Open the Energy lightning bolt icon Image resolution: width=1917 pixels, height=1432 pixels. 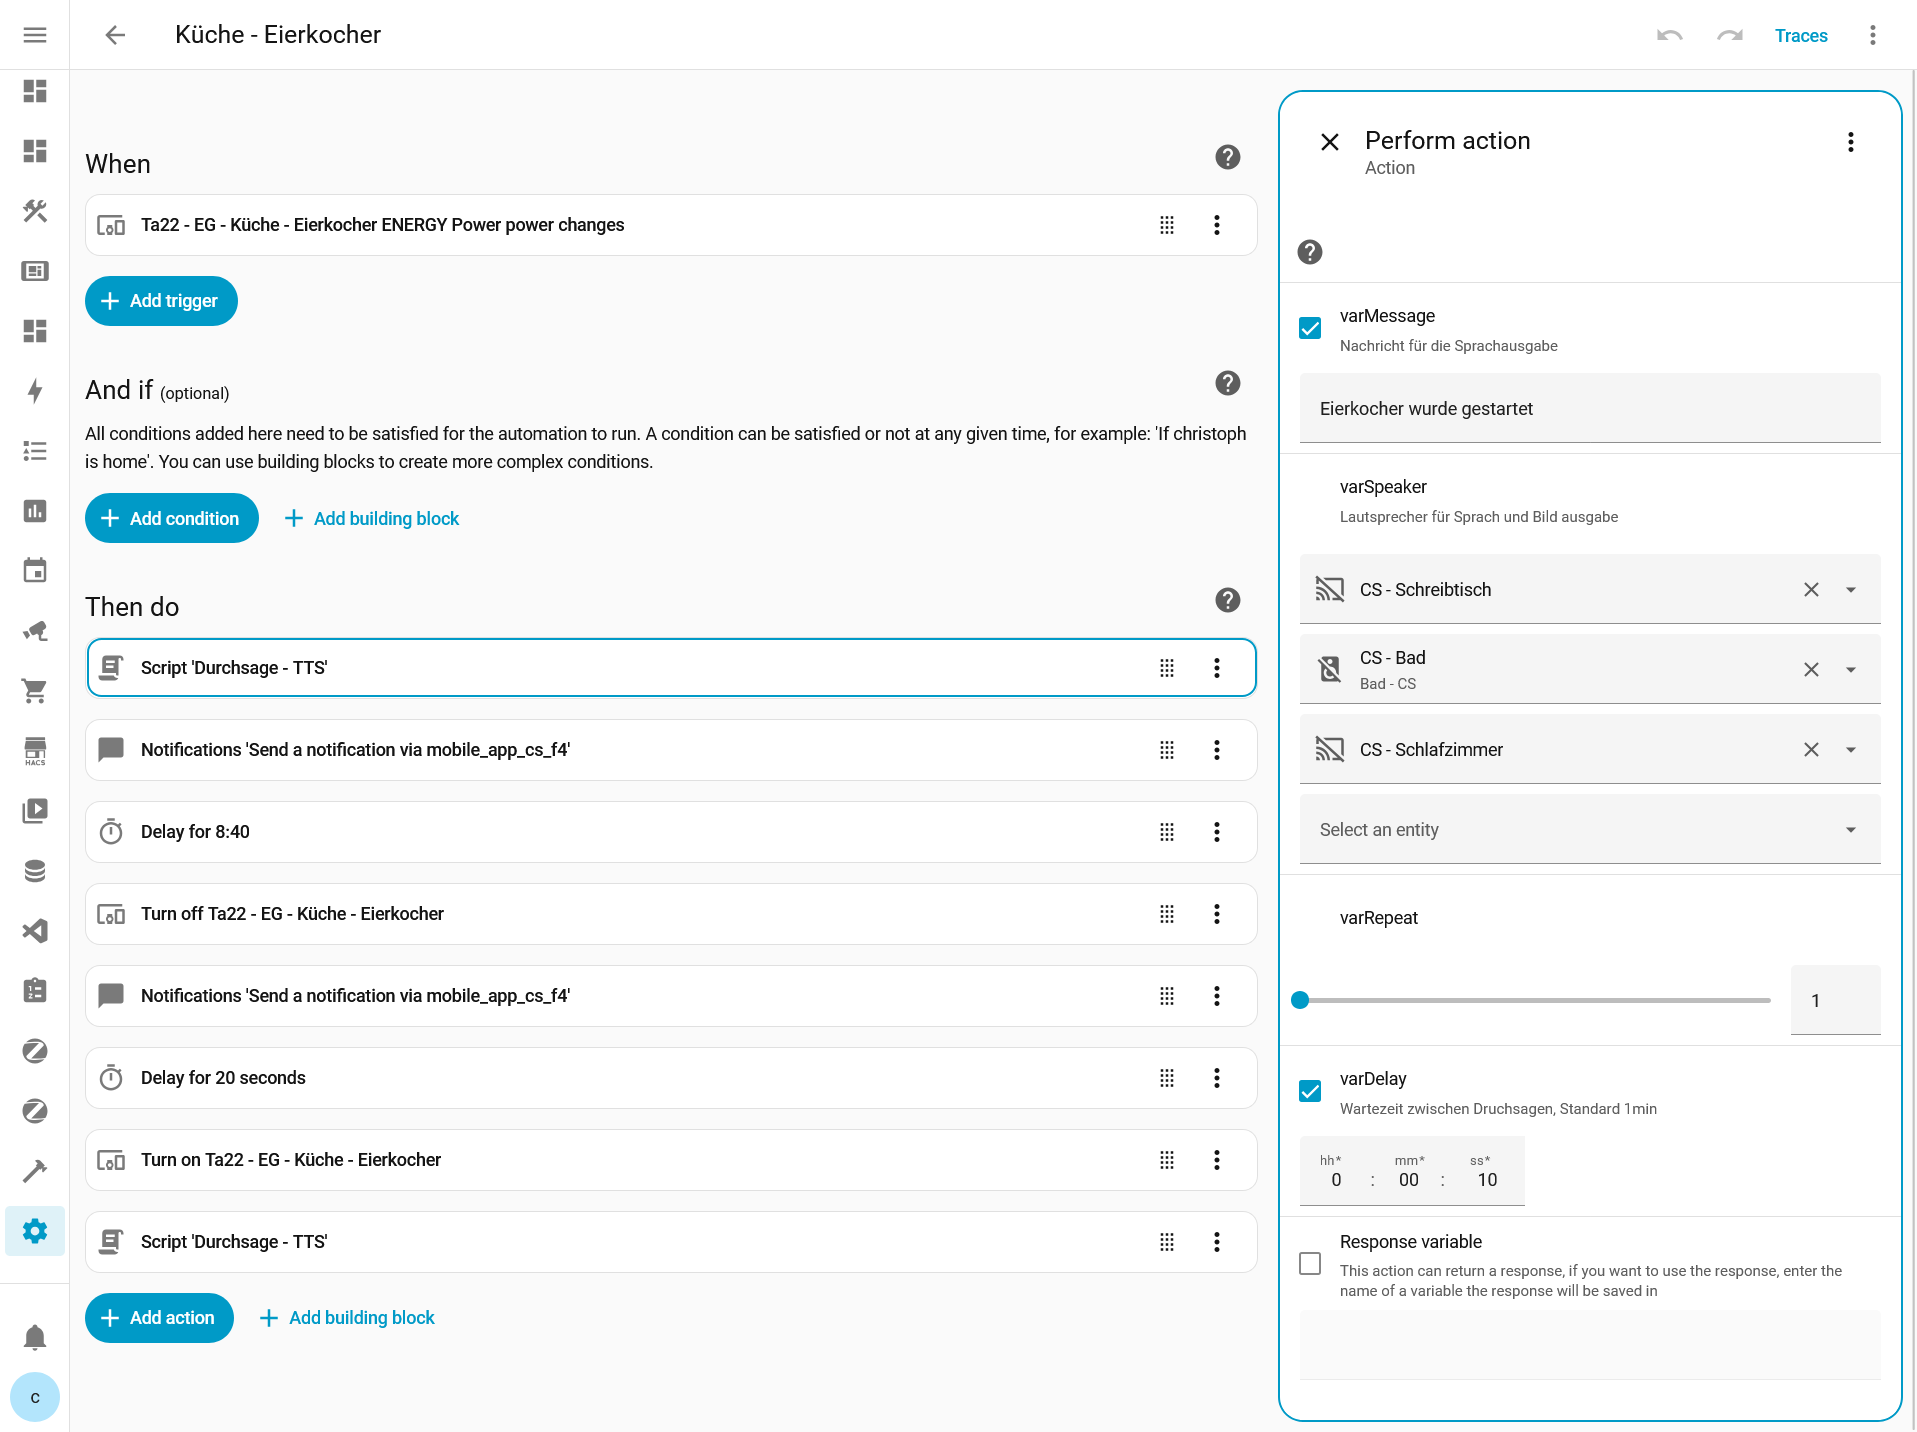(x=35, y=391)
